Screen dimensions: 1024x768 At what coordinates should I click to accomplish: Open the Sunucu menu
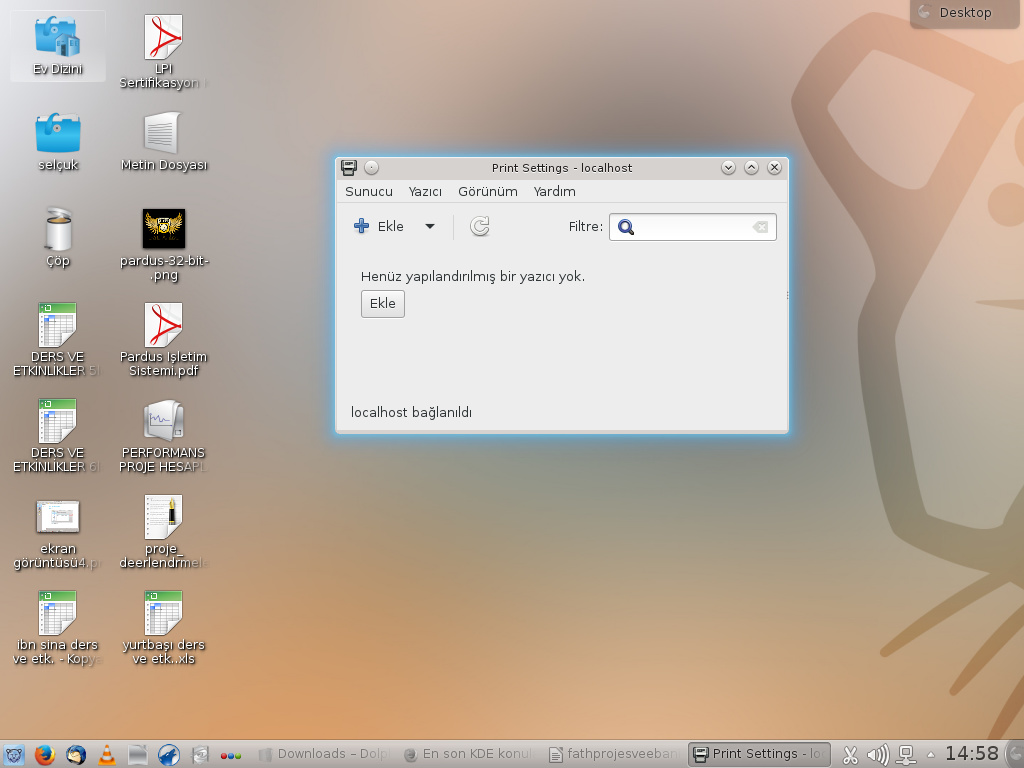(369, 192)
